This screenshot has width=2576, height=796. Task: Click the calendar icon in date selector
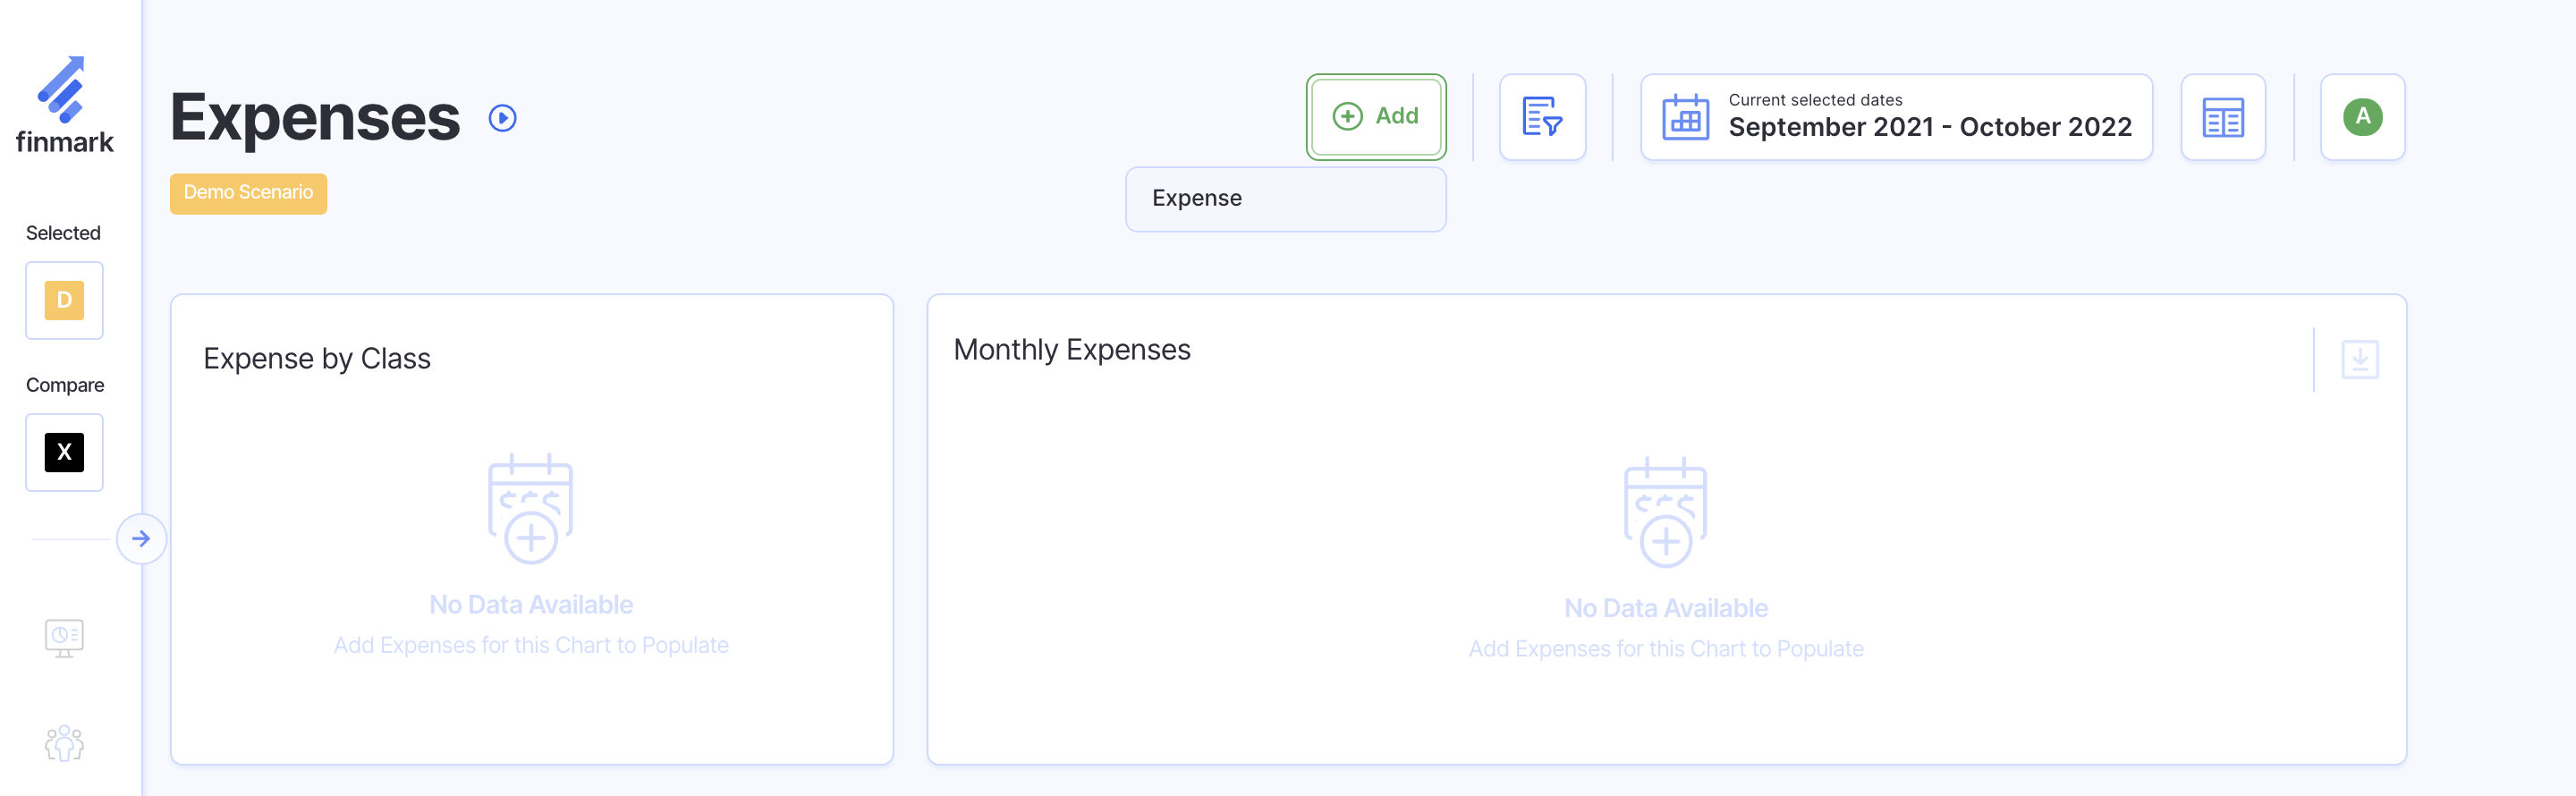click(1685, 117)
